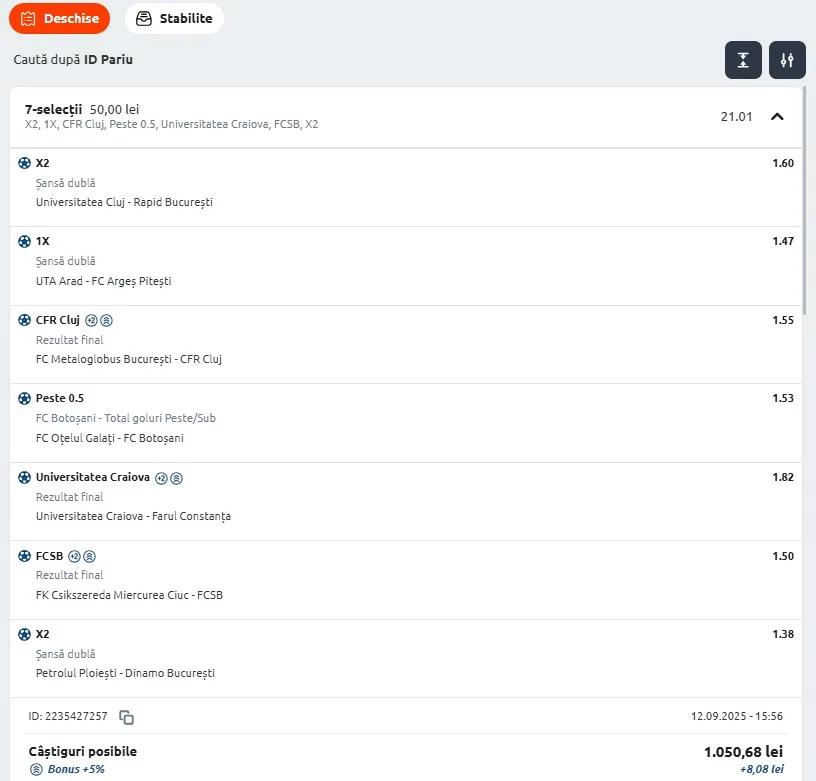The image size is (816, 781).
Task: Click the +2 badge next to Universitatea Craiova
Action: click(162, 478)
